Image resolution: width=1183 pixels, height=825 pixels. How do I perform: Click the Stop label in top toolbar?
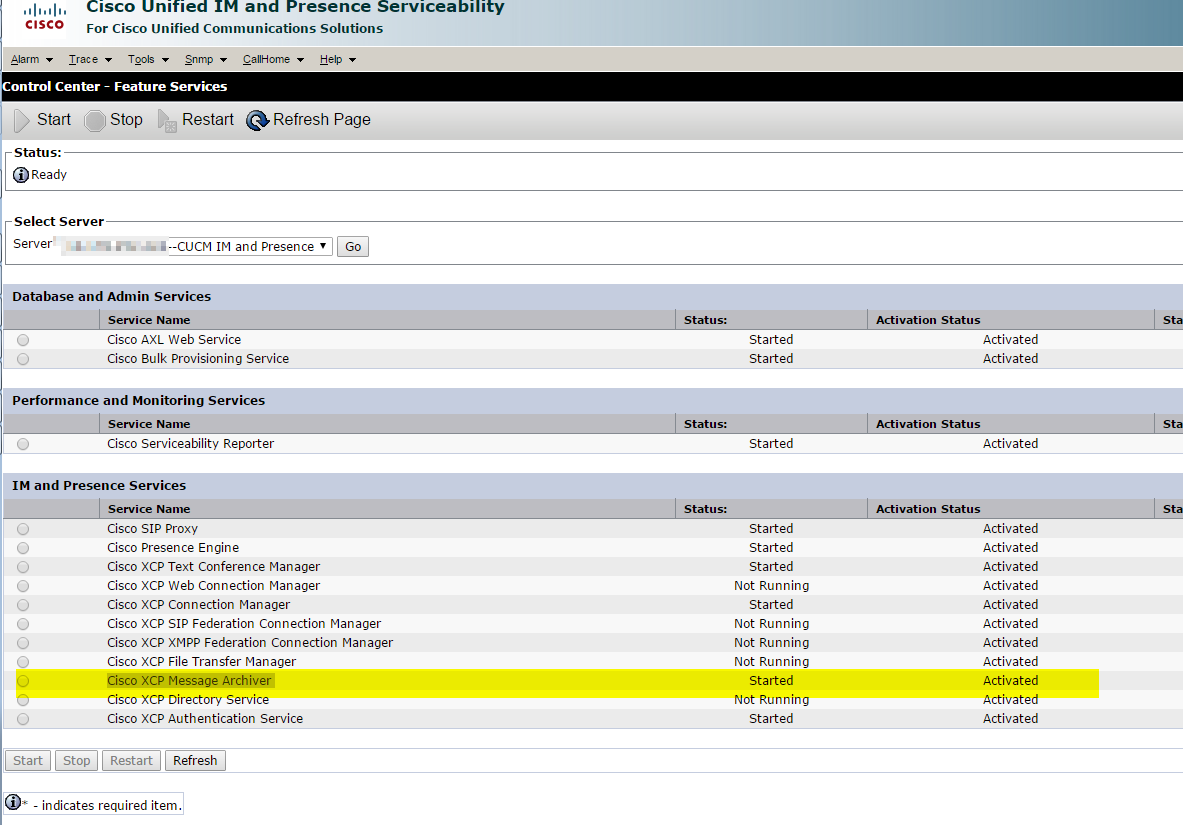(x=126, y=120)
